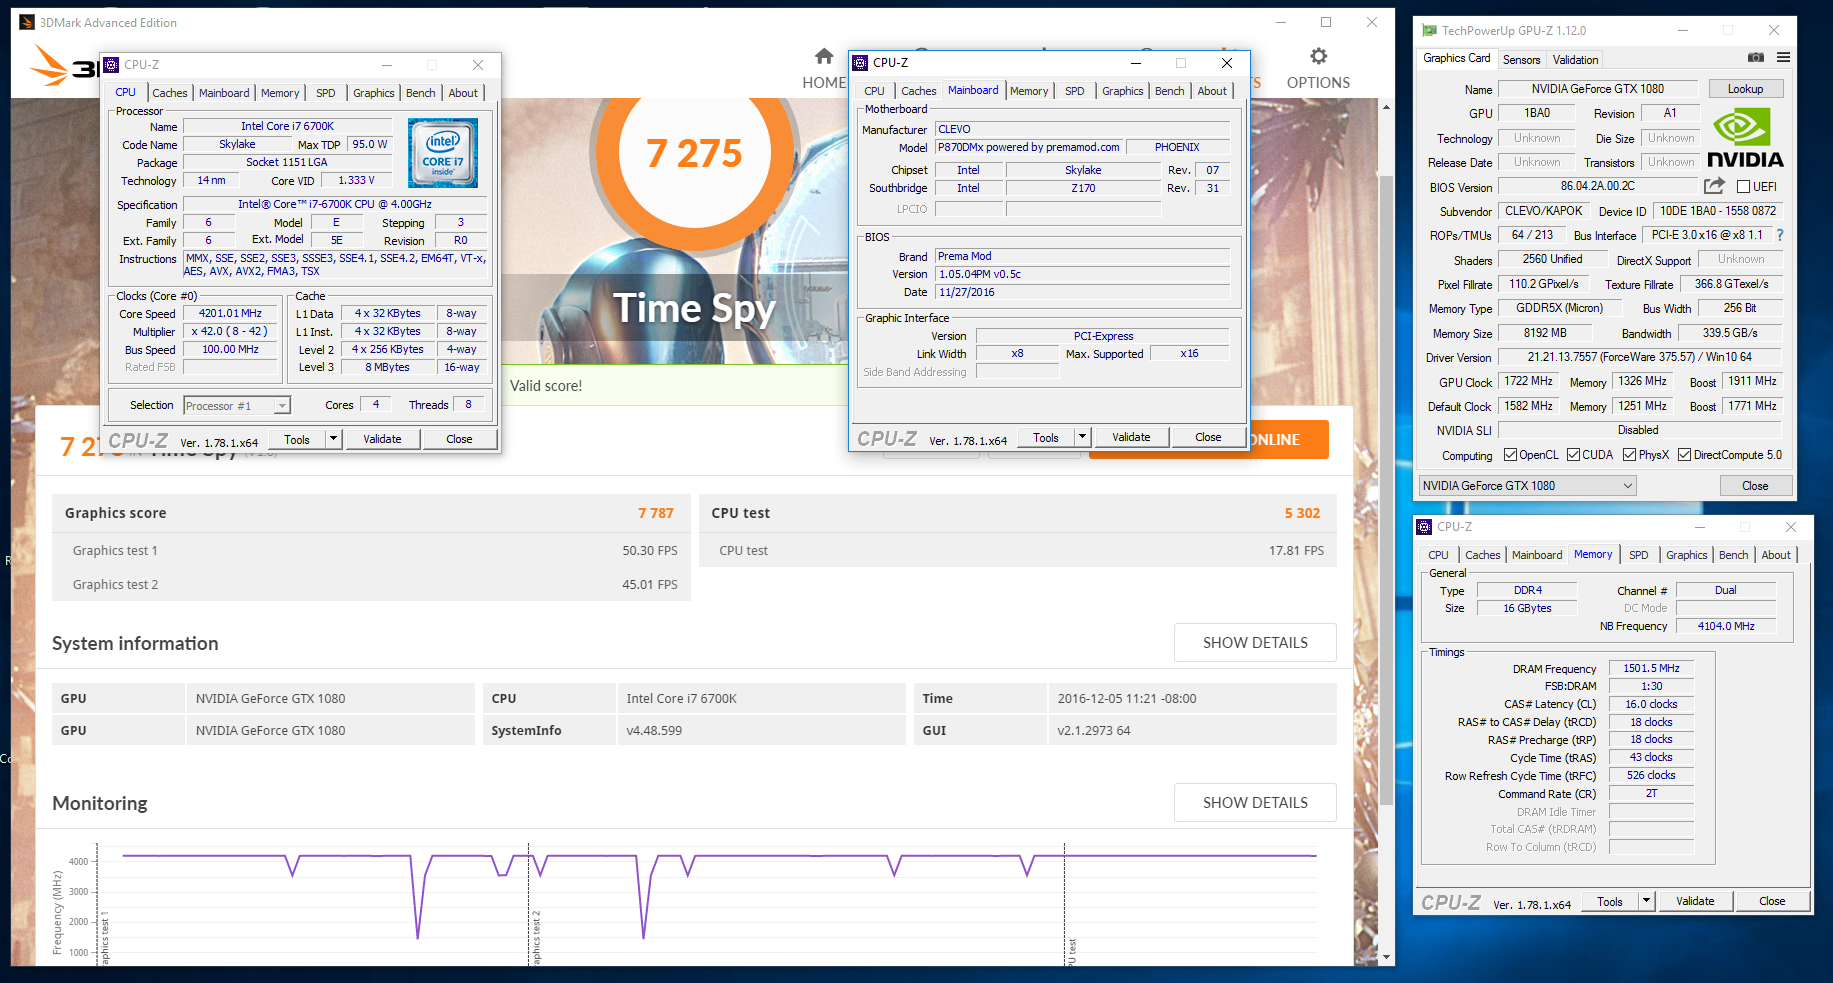Click 3DMark scrollbar up arrow
The image size is (1833, 983).
pyautogui.click(x=1386, y=107)
